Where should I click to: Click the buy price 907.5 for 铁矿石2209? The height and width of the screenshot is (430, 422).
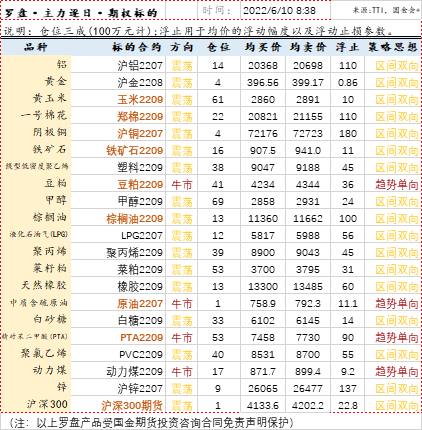pyautogui.click(x=263, y=151)
